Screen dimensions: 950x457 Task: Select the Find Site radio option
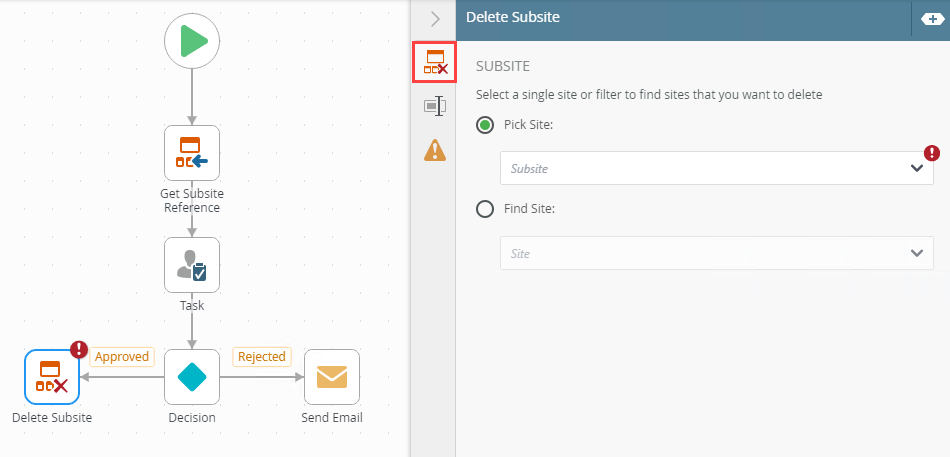(x=485, y=209)
